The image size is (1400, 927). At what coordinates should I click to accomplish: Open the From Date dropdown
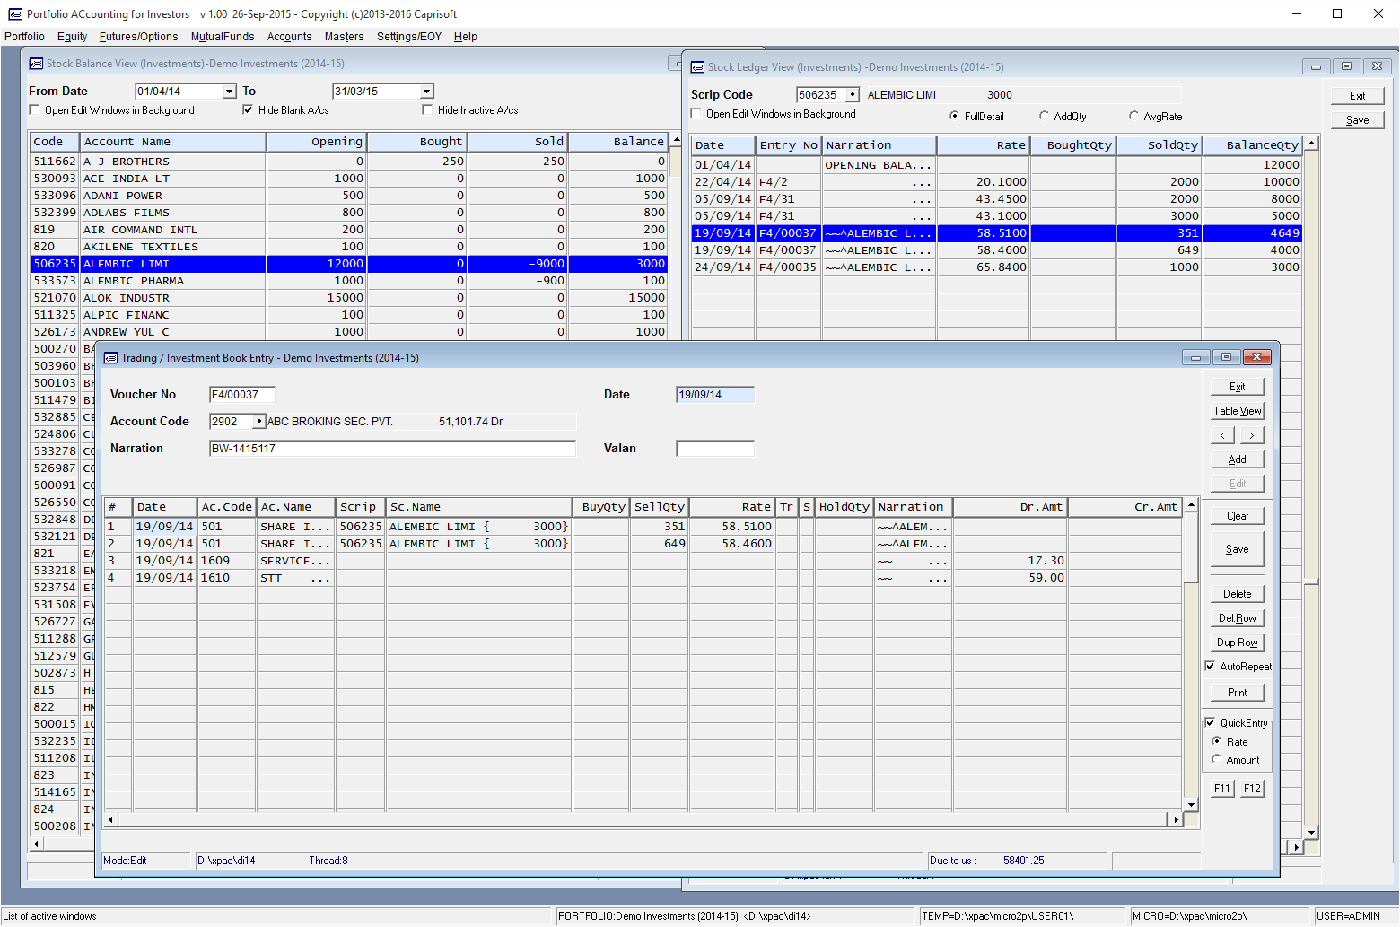point(229,91)
